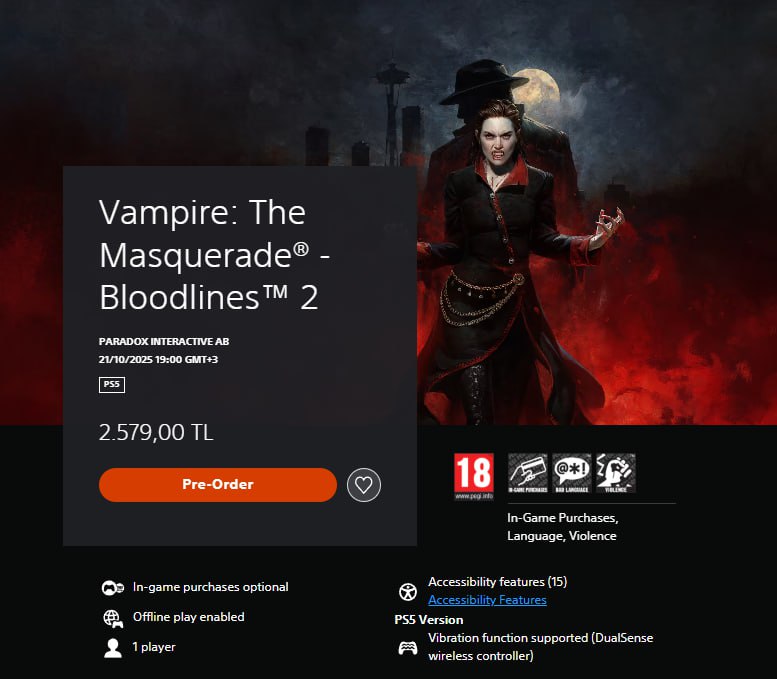The height and width of the screenshot is (679, 777).
Task: Click the Accessibility features (15) text
Action: tap(498, 582)
